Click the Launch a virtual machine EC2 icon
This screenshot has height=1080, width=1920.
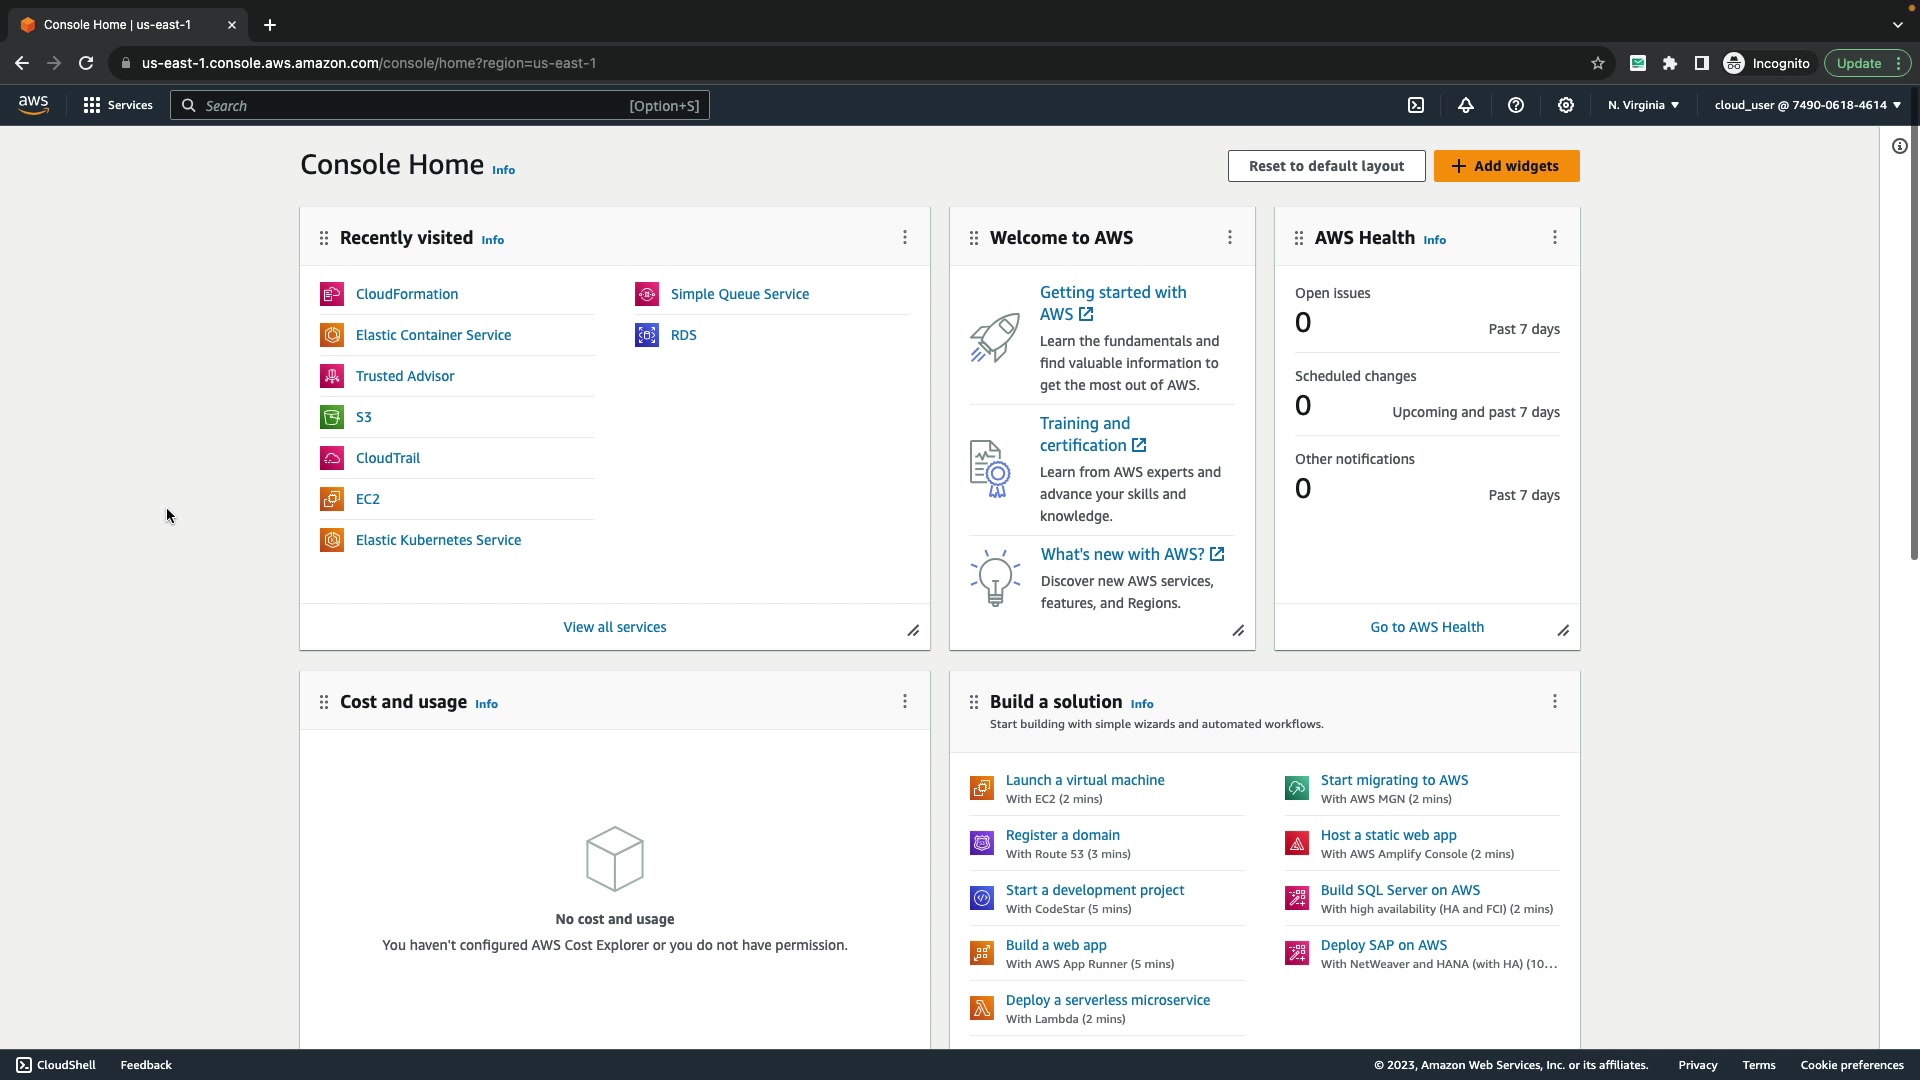tap(982, 788)
